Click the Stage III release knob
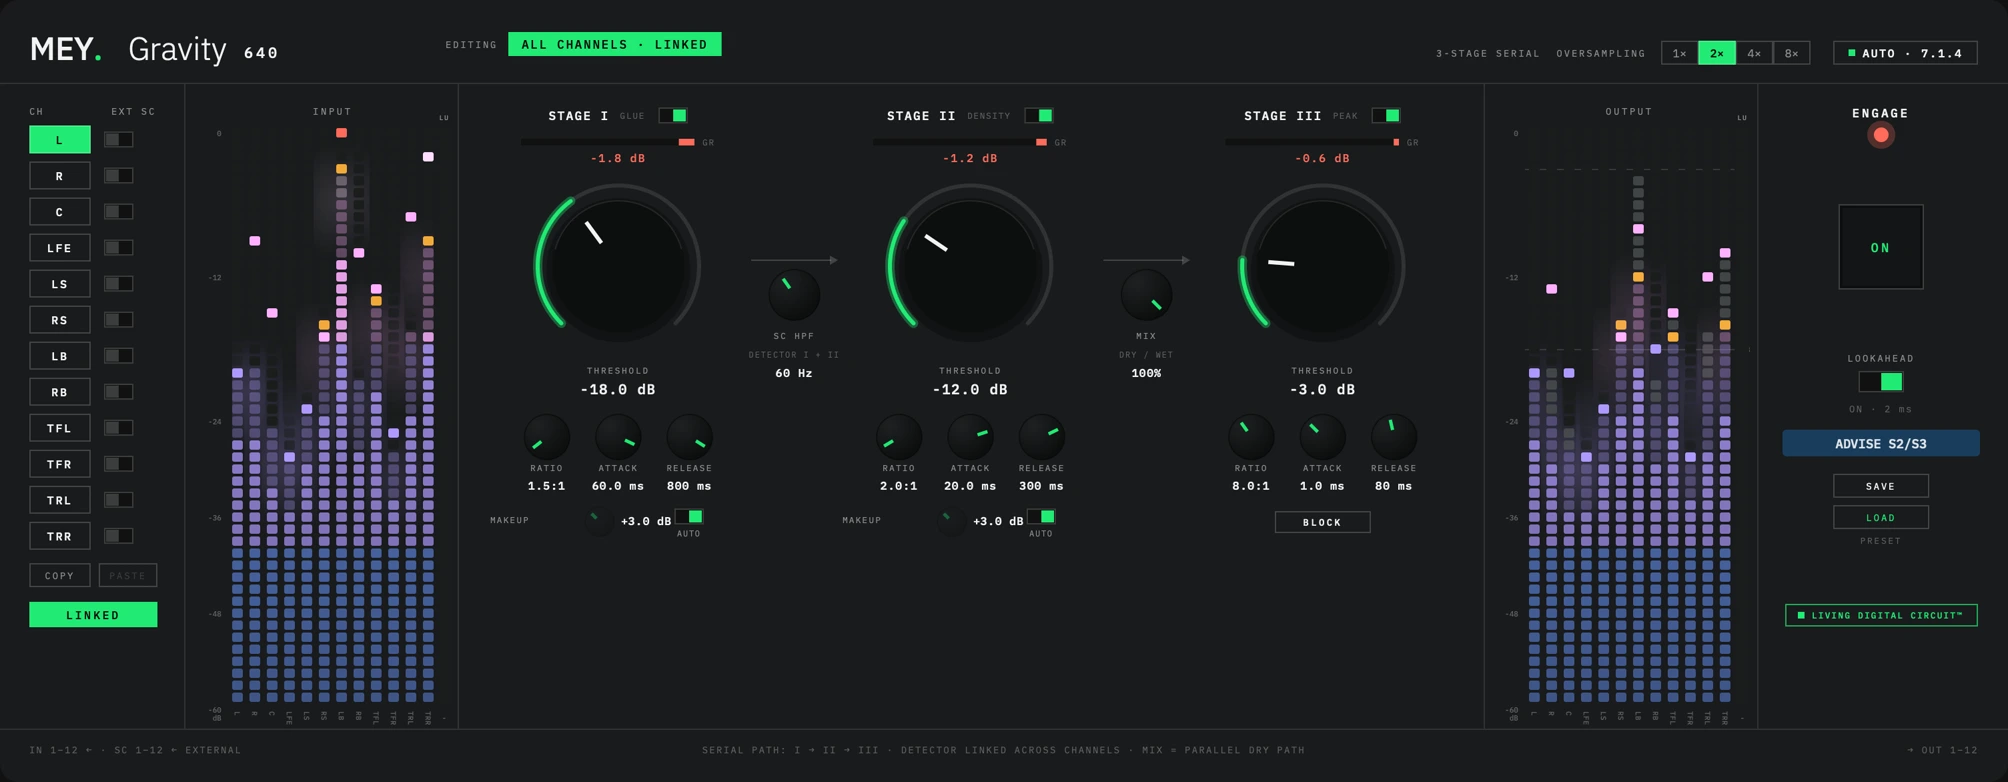The image size is (2008, 782). point(1393,437)
